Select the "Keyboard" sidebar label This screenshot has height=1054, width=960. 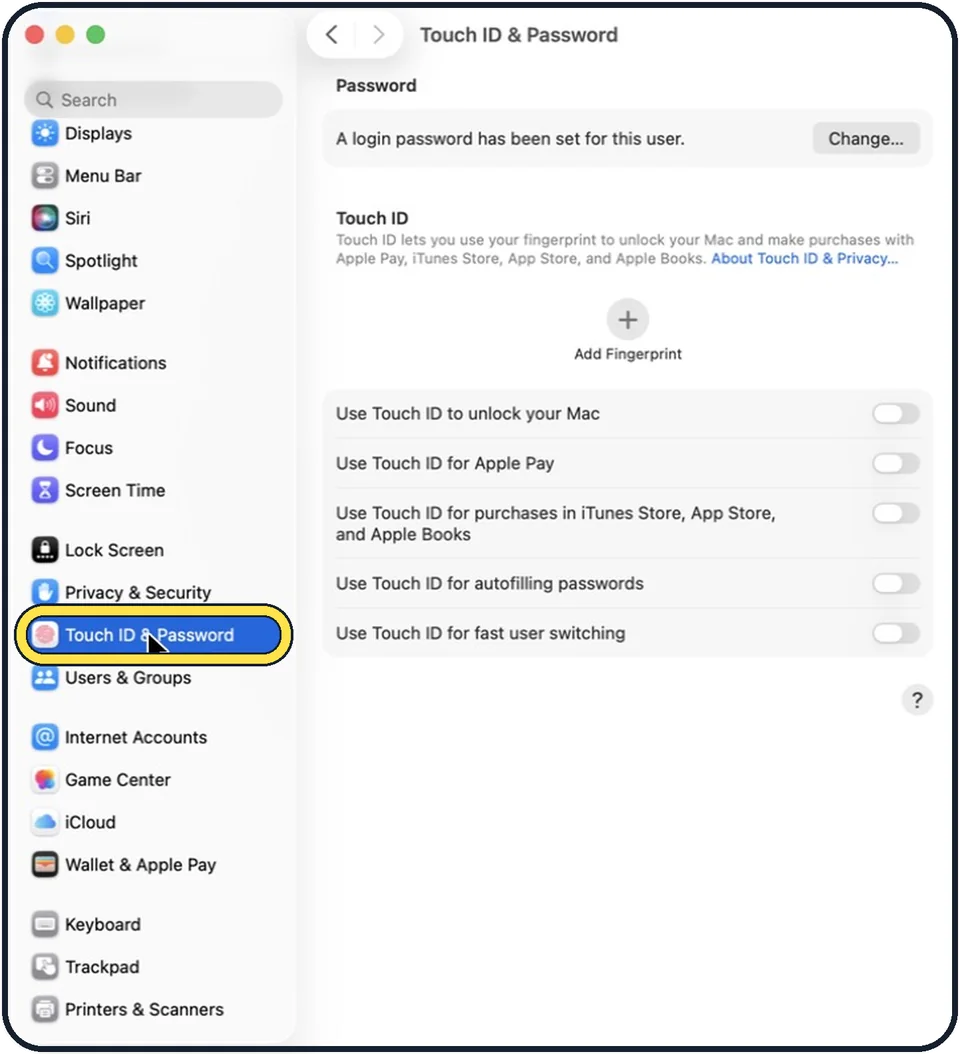[x=103, y=925]
